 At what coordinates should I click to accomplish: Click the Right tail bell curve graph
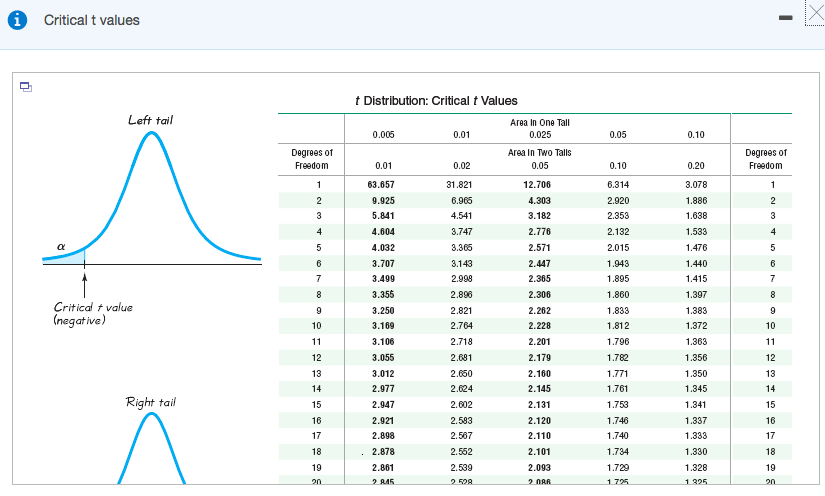[151, 450]
